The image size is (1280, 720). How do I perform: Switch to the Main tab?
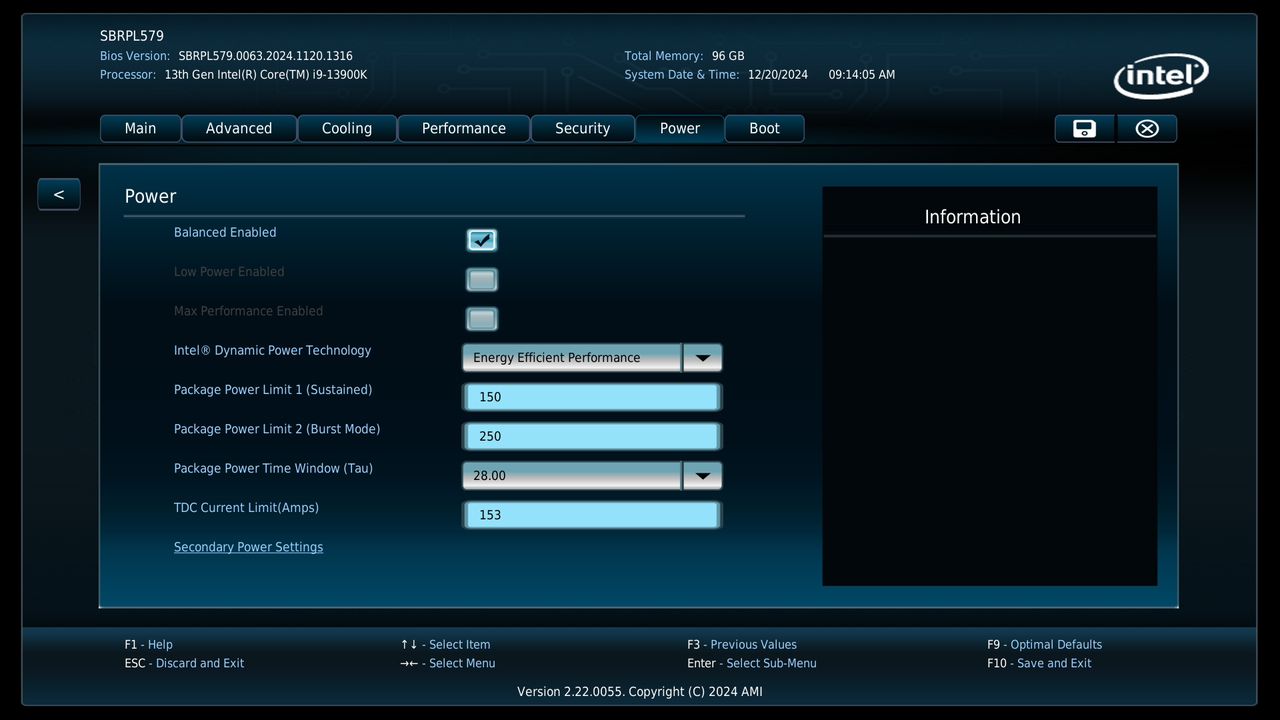140,128
